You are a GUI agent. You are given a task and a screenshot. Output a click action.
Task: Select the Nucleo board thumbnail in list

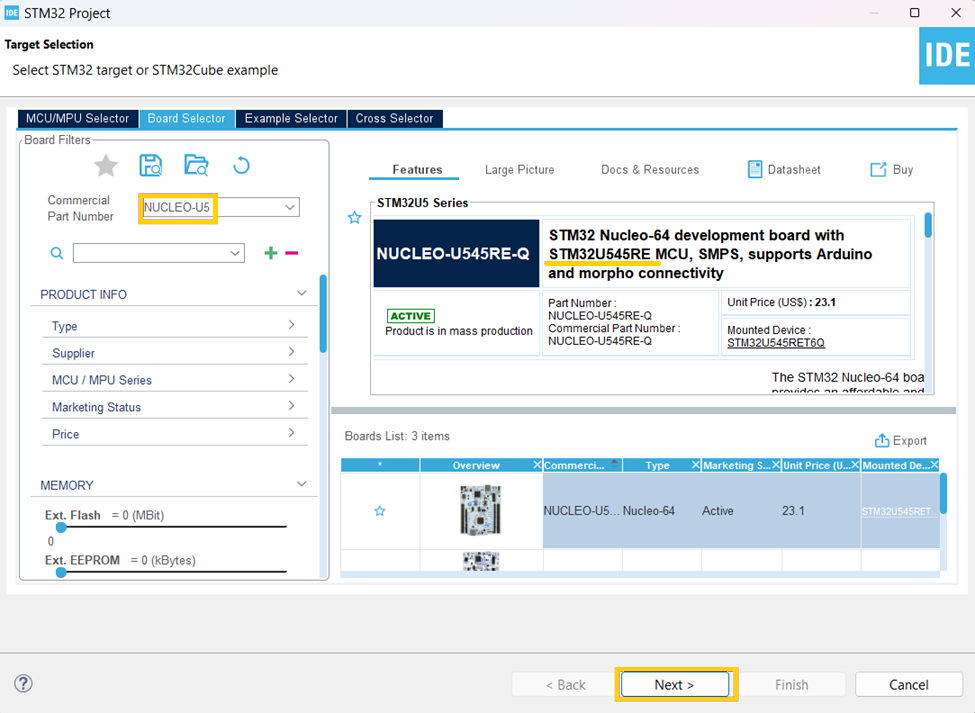click(x=481, y=510)
